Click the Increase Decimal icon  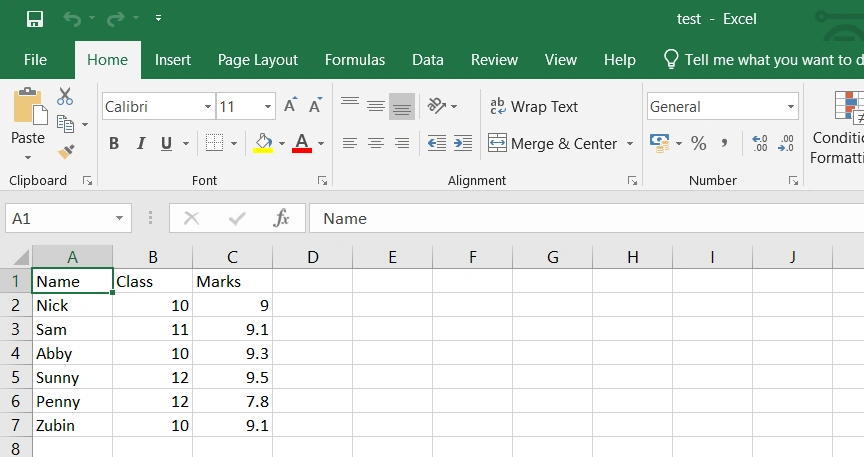[760, 143]
